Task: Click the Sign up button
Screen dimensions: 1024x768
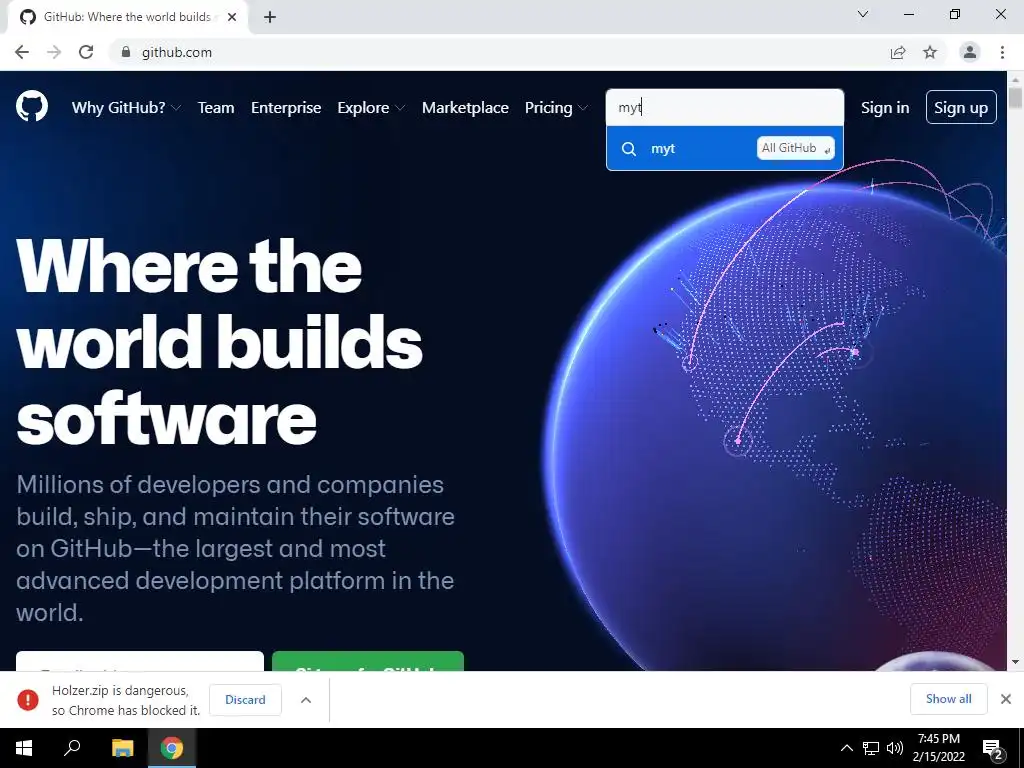Action: 961,107
